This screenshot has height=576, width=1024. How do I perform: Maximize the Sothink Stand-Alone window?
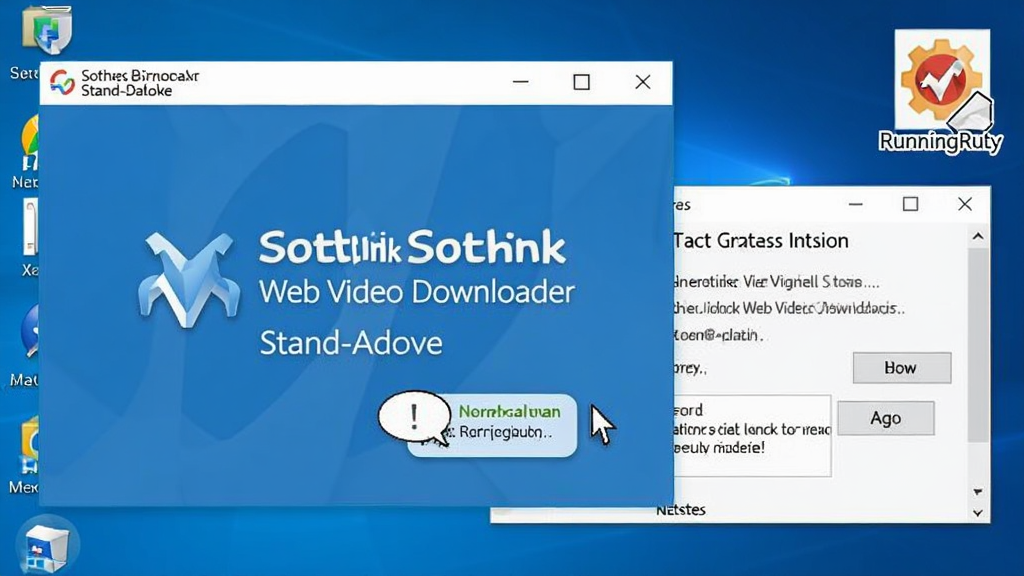(x=582, y=82)
